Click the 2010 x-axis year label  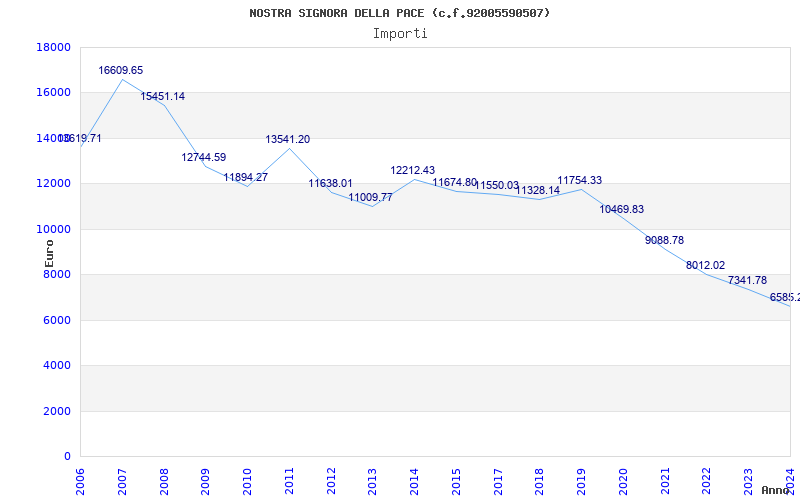pos(247,481)
